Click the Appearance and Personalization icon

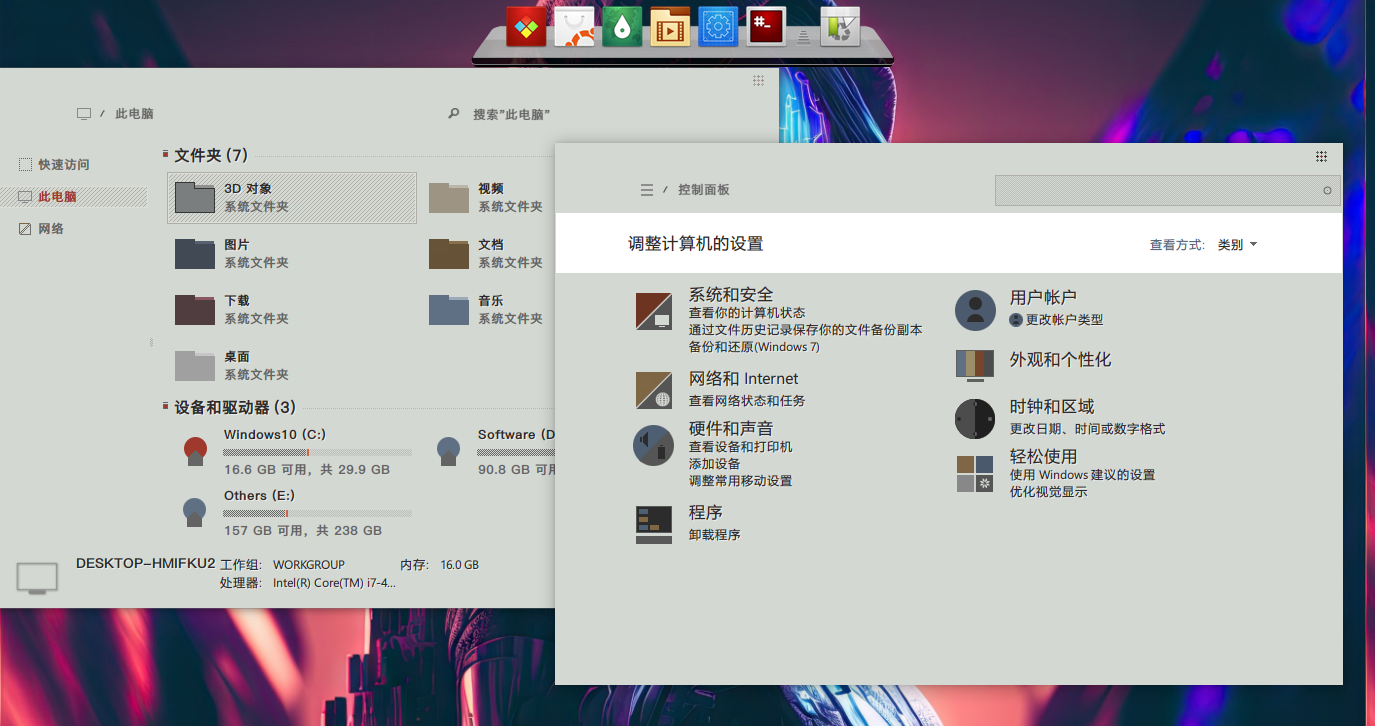point(975,365)
